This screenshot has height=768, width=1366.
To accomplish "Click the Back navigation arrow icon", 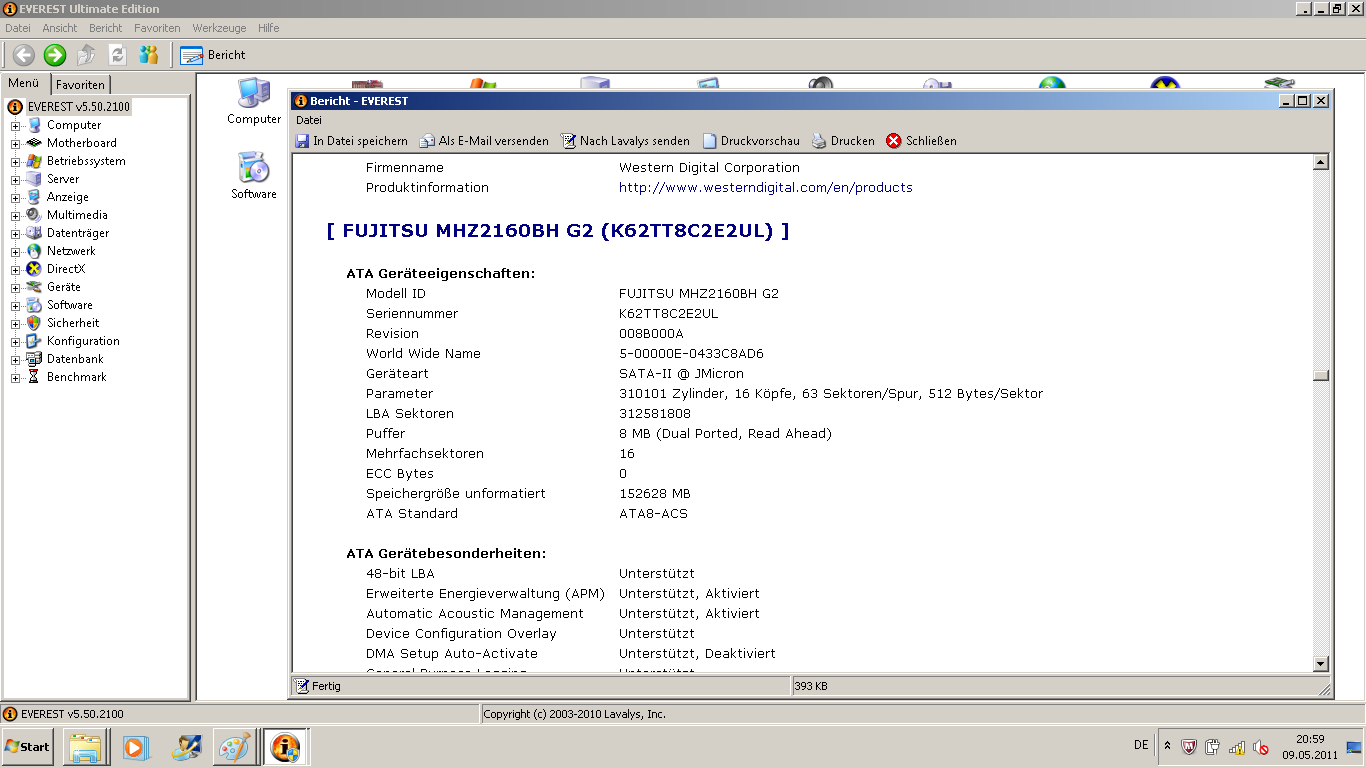I will pos(23,55).
